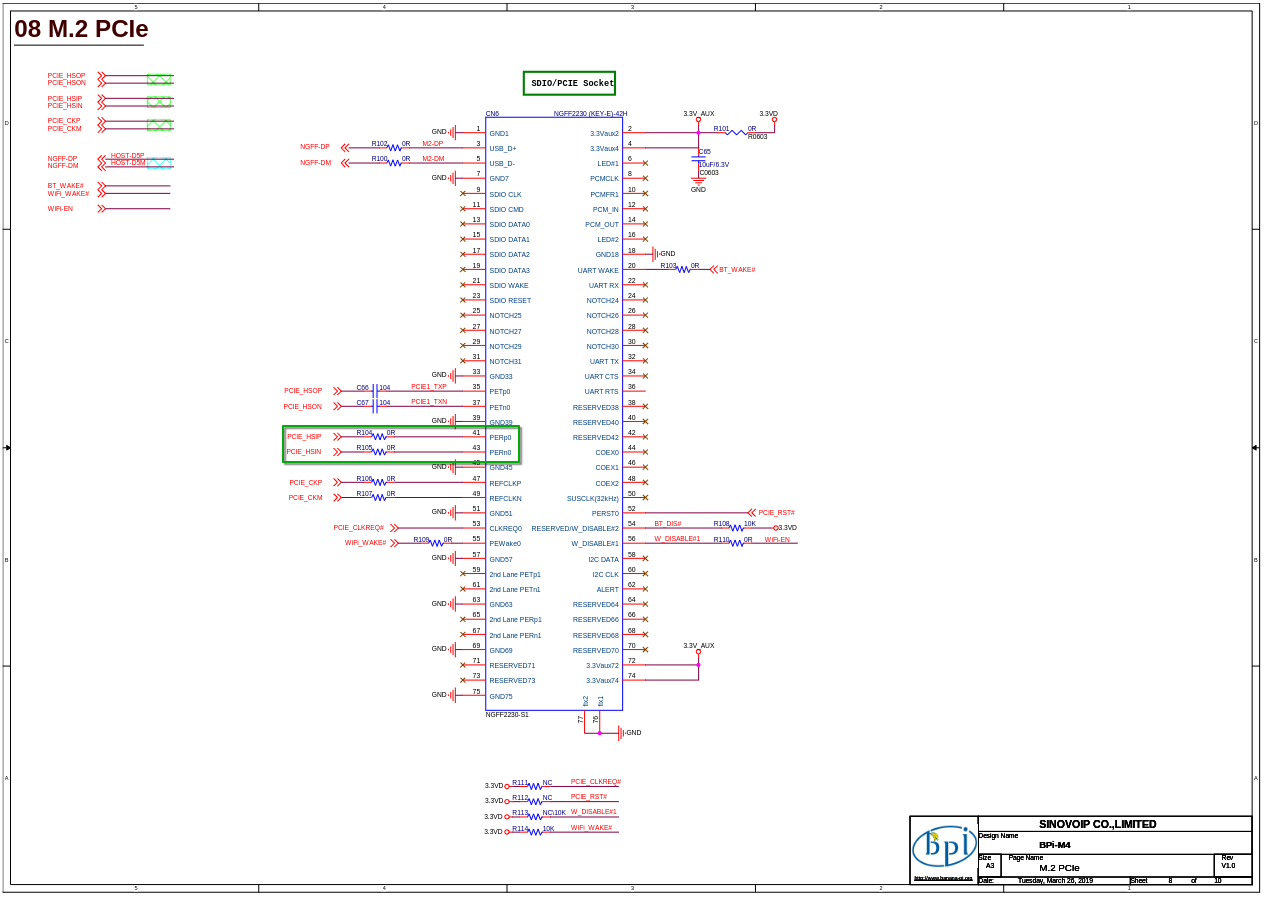Select the PCIE1_TXN net label

pos(429,401)
